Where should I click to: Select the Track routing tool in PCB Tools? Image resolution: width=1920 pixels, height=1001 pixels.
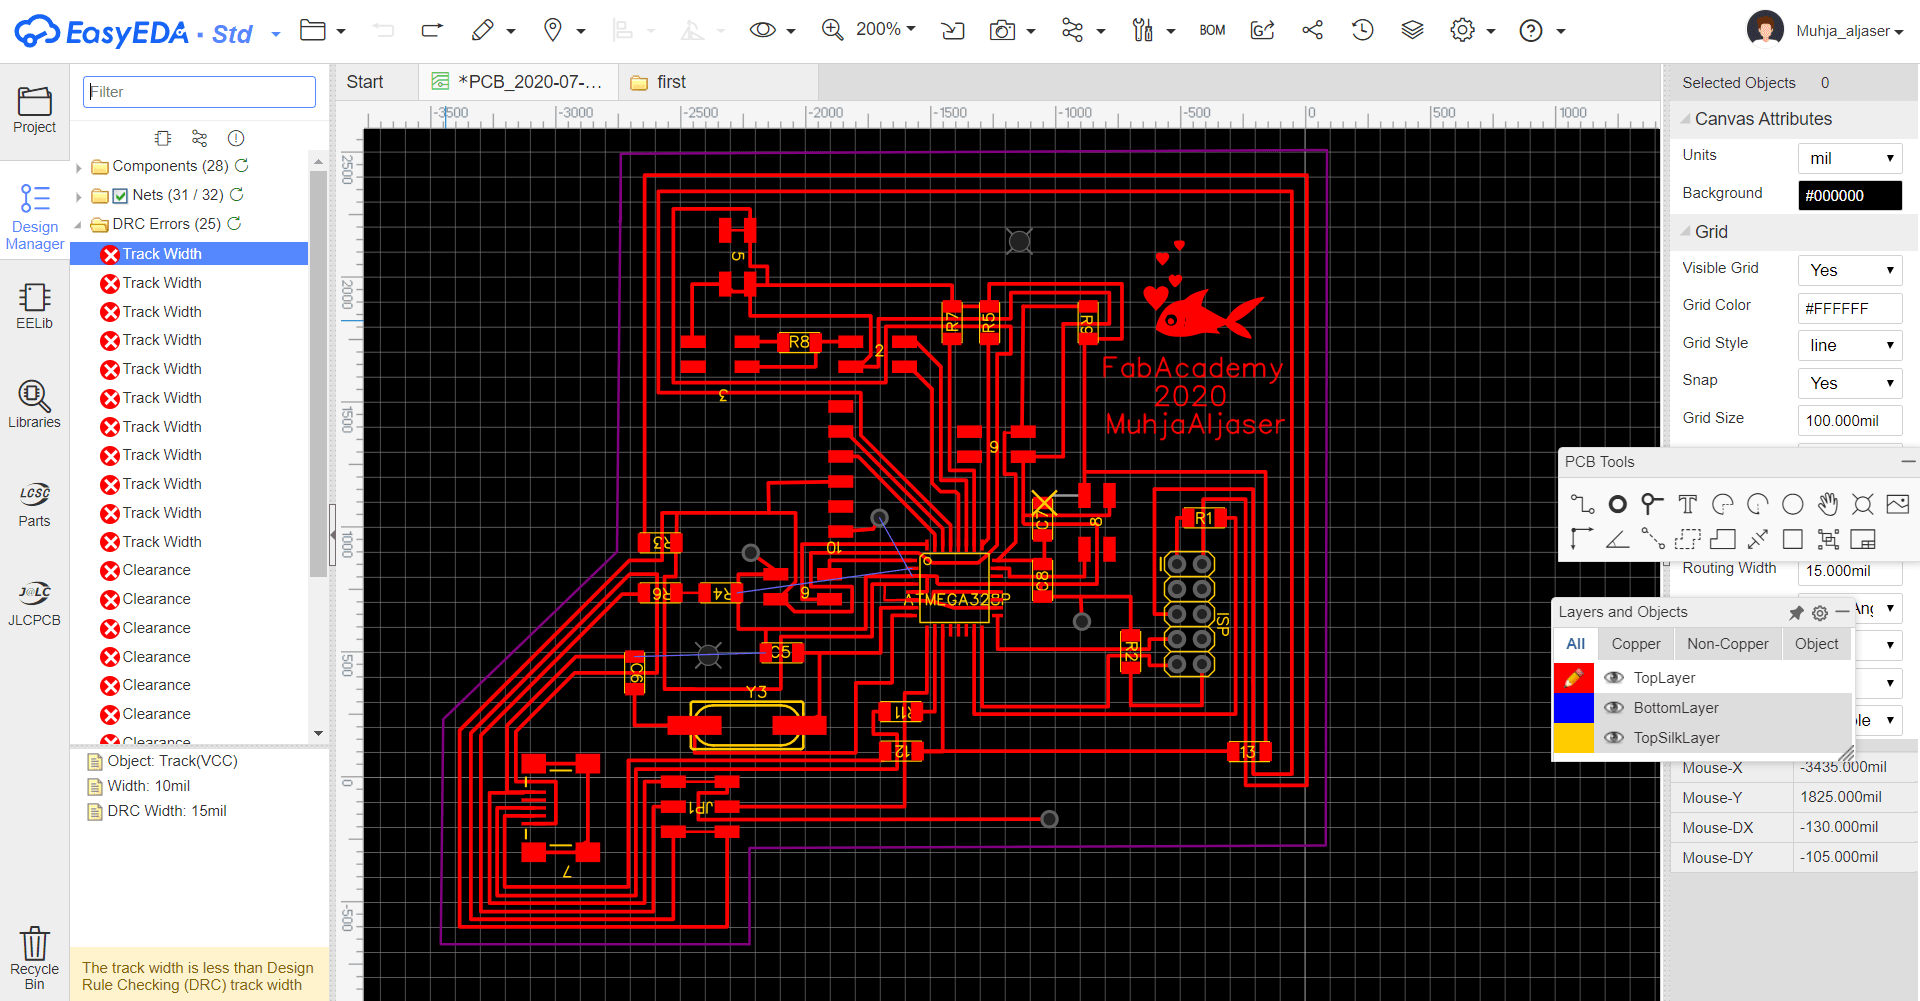click(x=1582, y=504)
